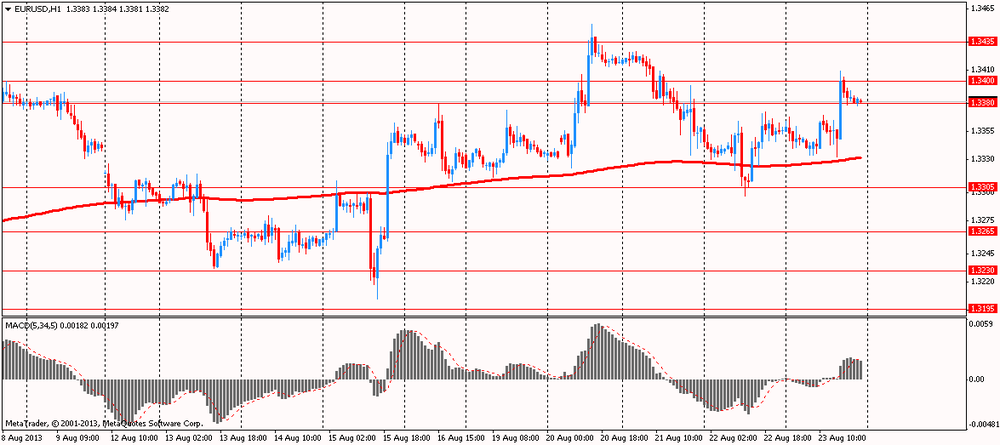
Task: Click the 14 Aug 10:00 time label
Action: (297, 439)
